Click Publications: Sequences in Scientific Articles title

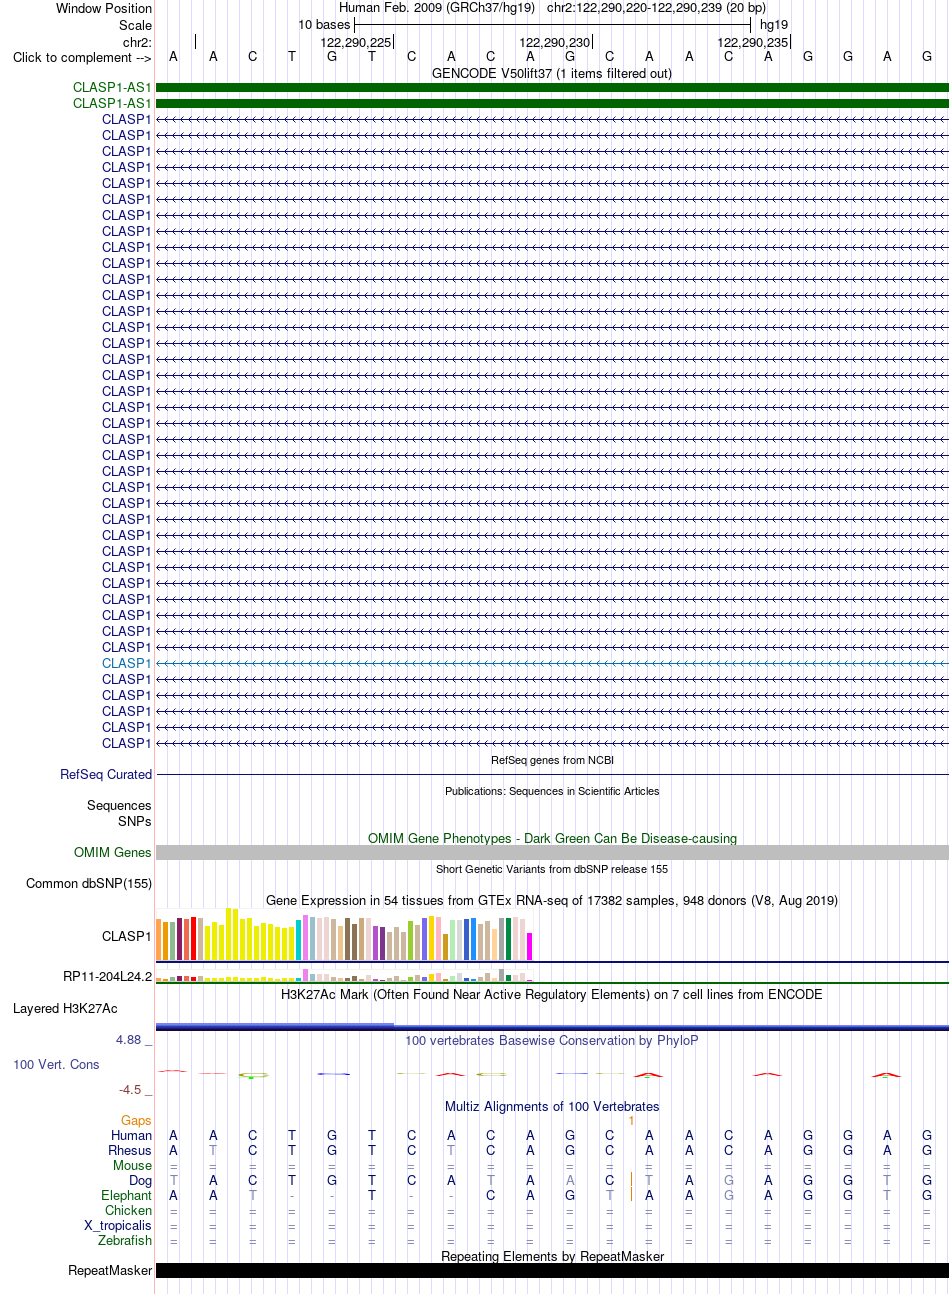pos(552,791)
